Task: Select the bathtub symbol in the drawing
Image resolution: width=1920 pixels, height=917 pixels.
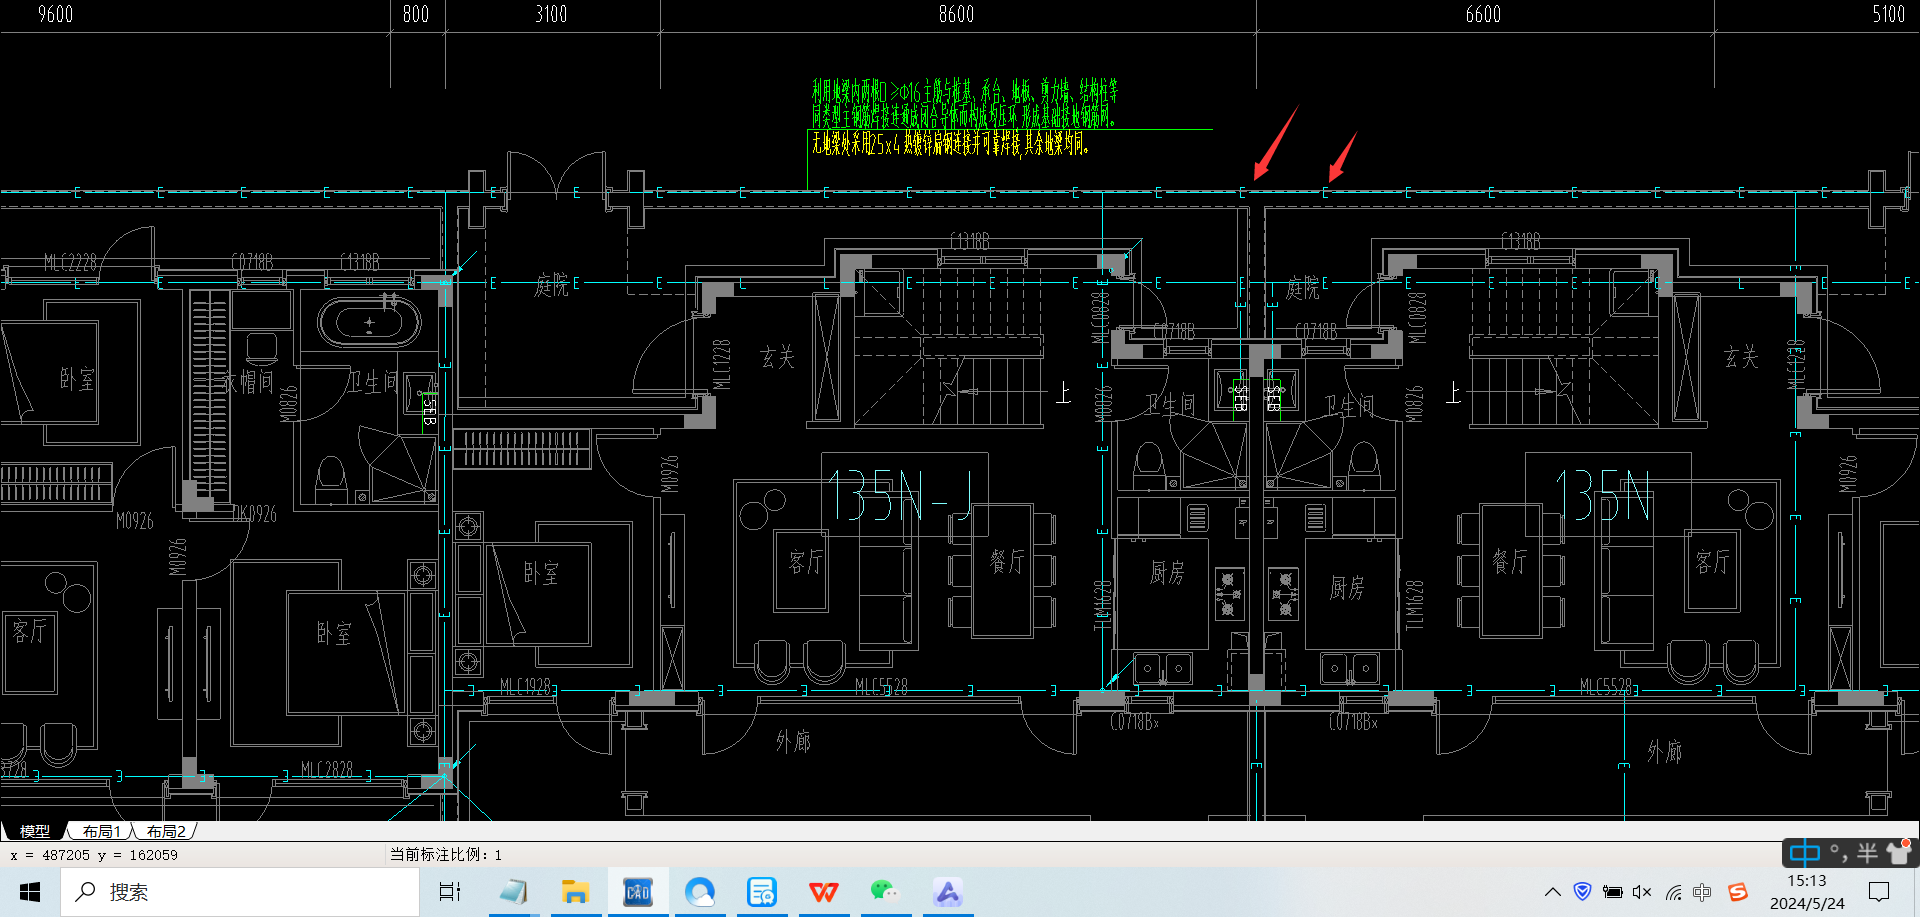Action: click(369, 323)
